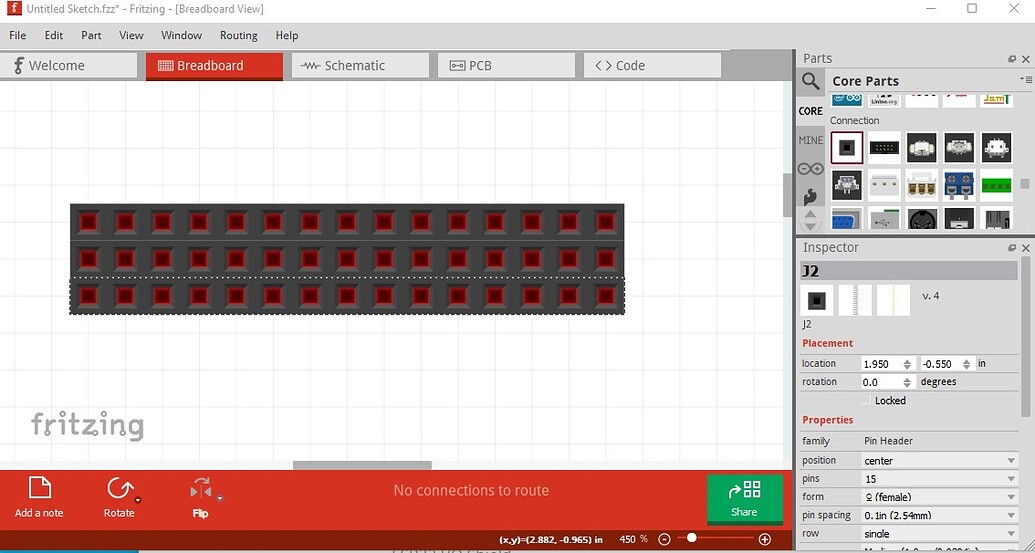Open the Help menu

tap(286, 36)
